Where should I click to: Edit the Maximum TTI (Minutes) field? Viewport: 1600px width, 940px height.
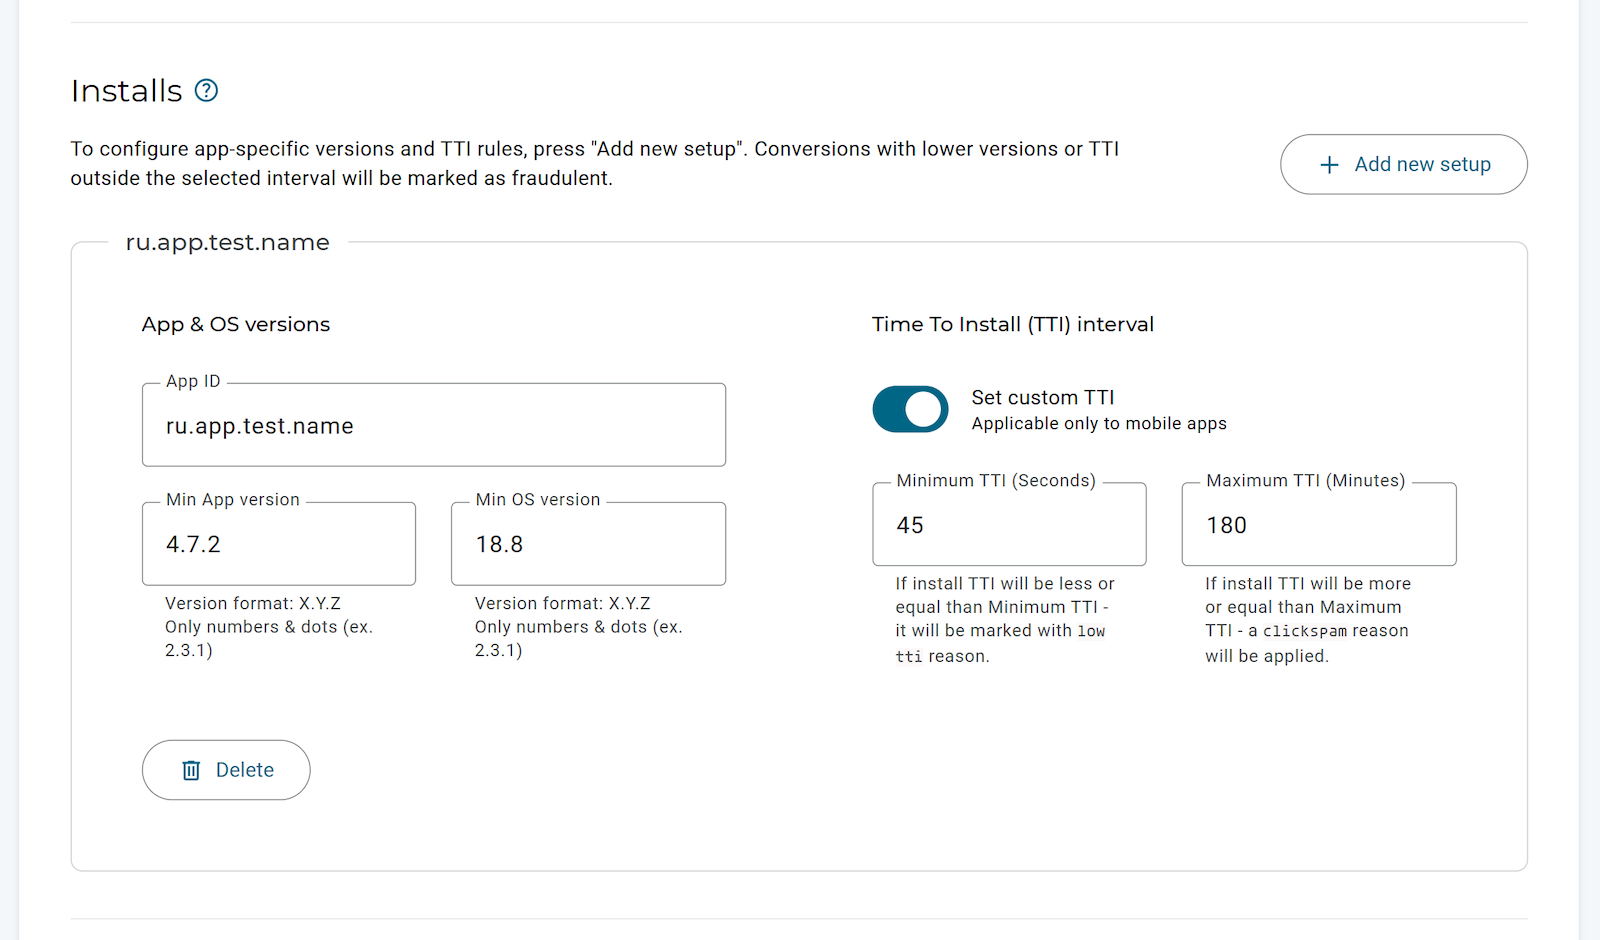[1318, 525]
